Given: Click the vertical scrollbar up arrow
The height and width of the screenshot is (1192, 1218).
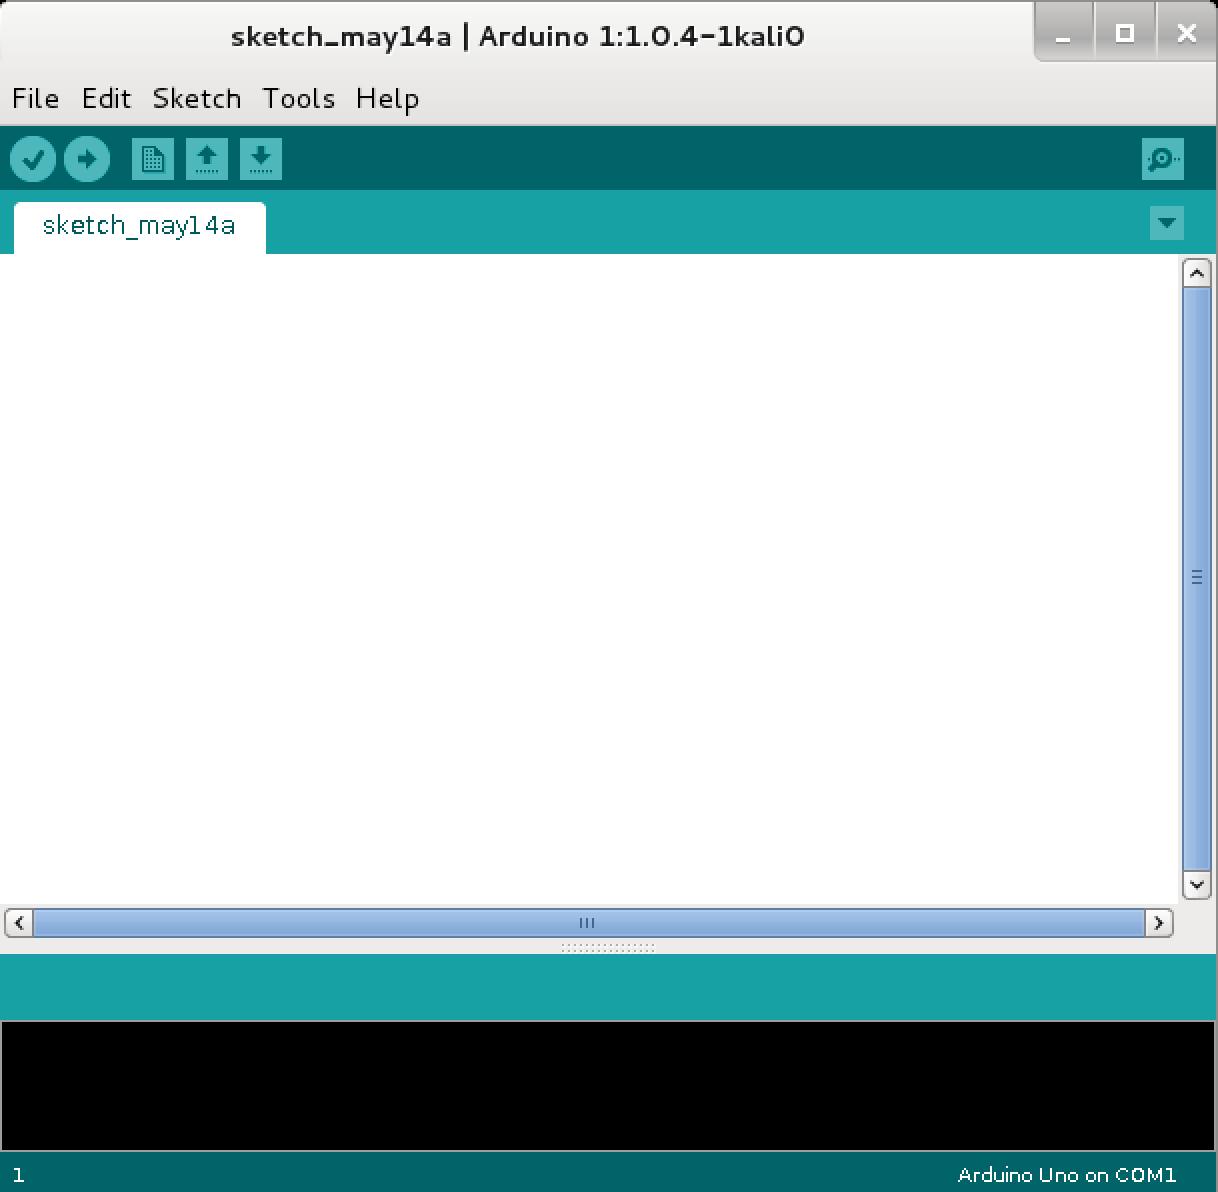Looking at the screenshot, I should click(1196, 273).
